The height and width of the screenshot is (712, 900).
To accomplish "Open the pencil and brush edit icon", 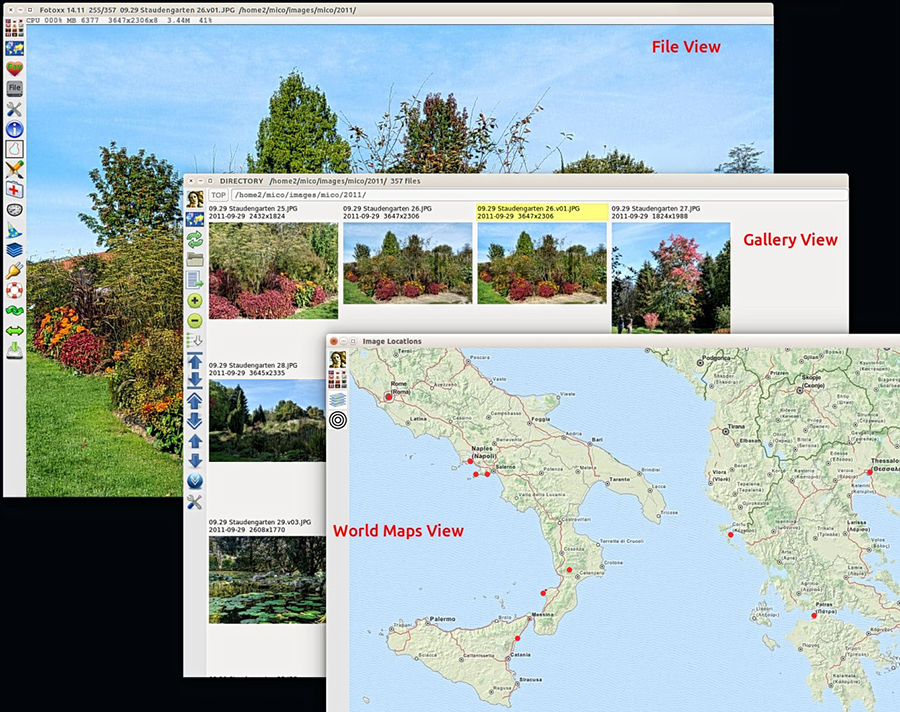I will tap(14, 169).
